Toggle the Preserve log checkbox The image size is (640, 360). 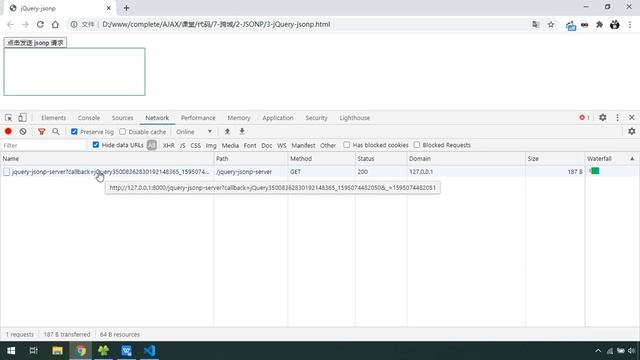74,131
